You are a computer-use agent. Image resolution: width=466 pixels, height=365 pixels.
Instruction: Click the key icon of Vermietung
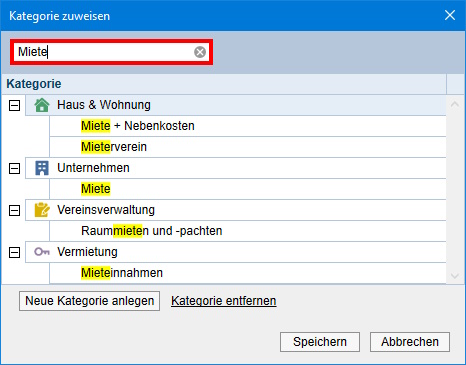(42, 252)
